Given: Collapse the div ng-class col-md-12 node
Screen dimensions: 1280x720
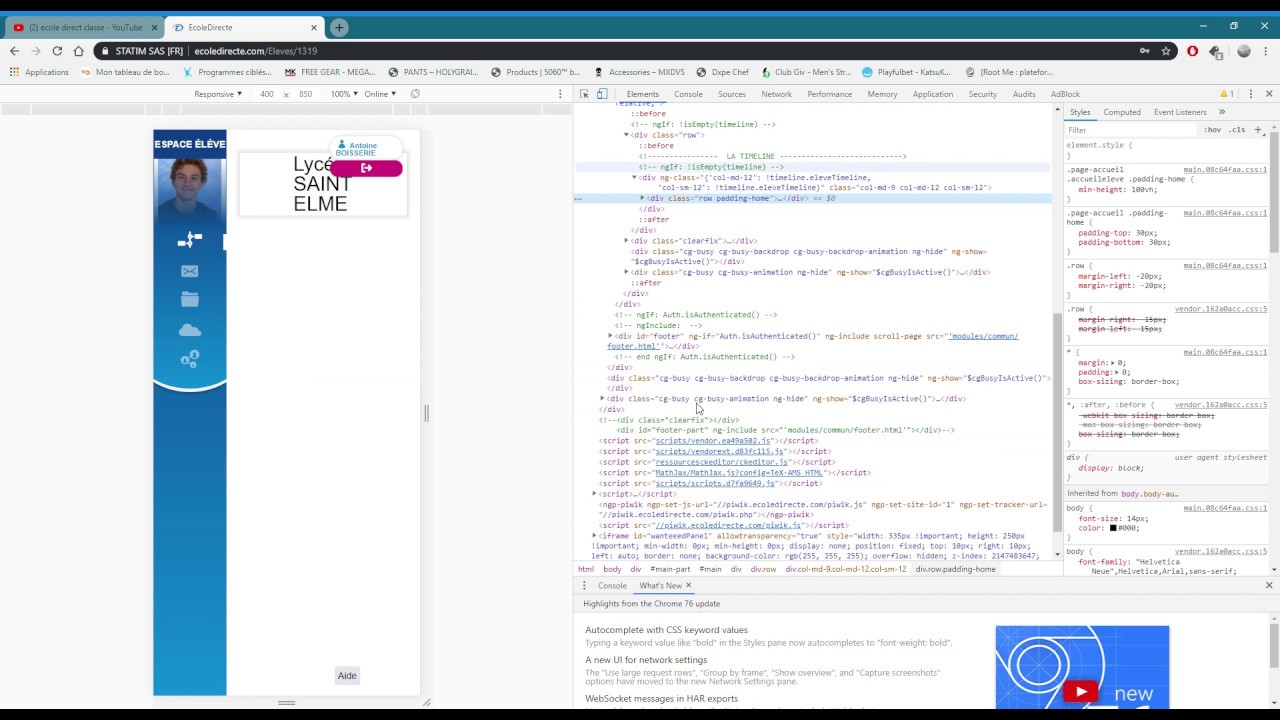Looking at the screenshot, I should (x=634, y=178).
